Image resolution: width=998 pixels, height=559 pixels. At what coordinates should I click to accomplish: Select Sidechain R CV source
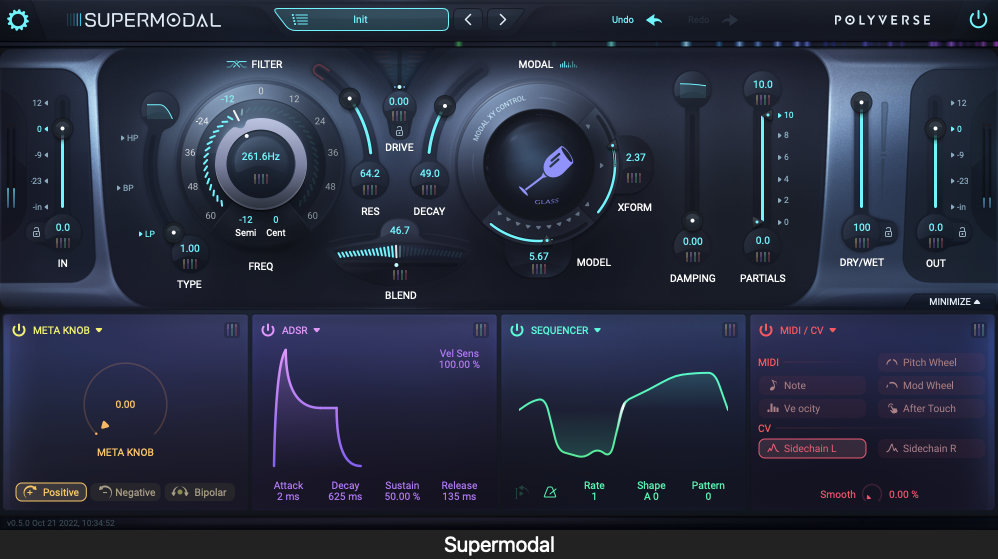pos(931,448)
